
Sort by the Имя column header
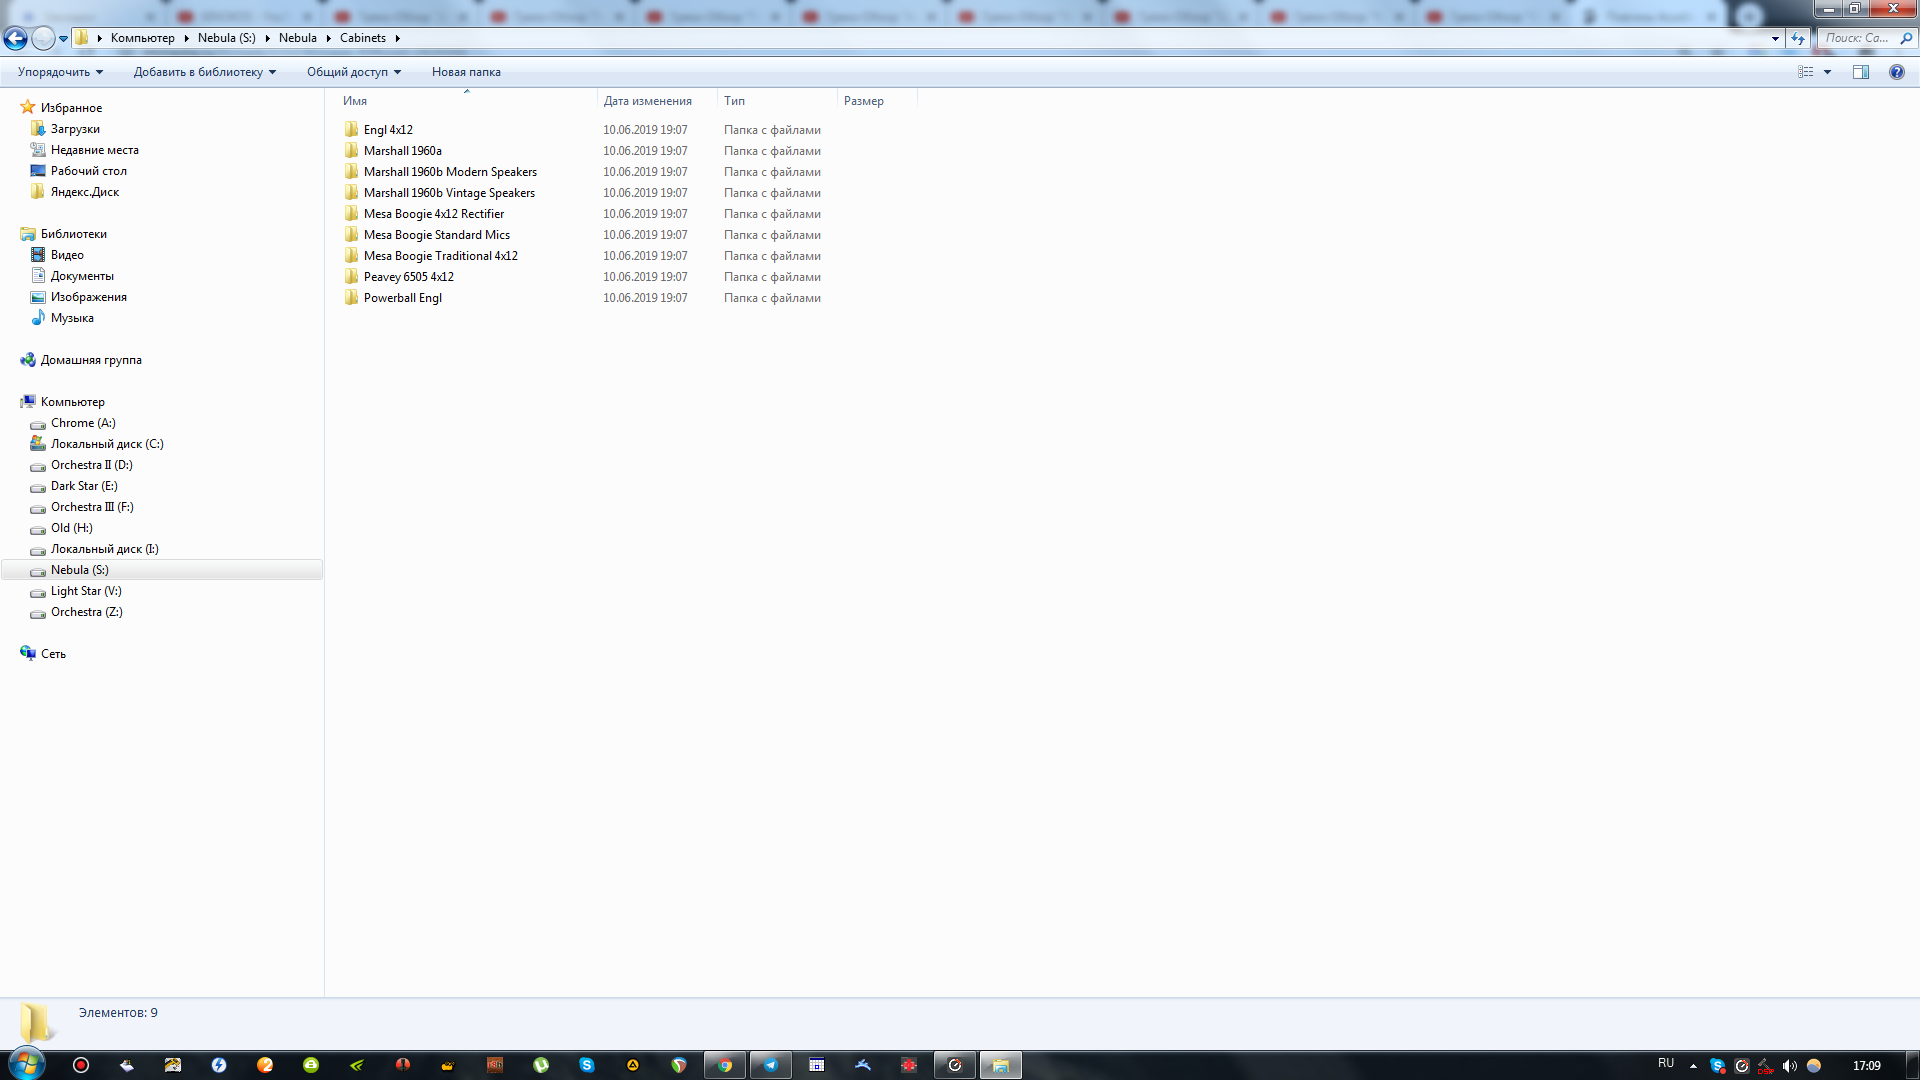466,101
